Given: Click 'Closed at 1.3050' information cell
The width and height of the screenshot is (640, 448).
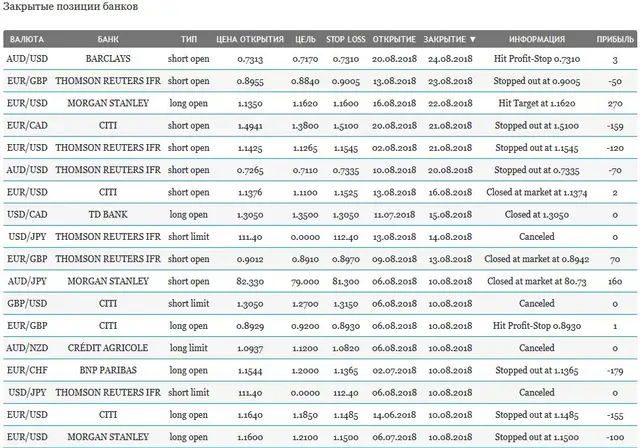Looking at the screenshot, I should tap(537, 215).
